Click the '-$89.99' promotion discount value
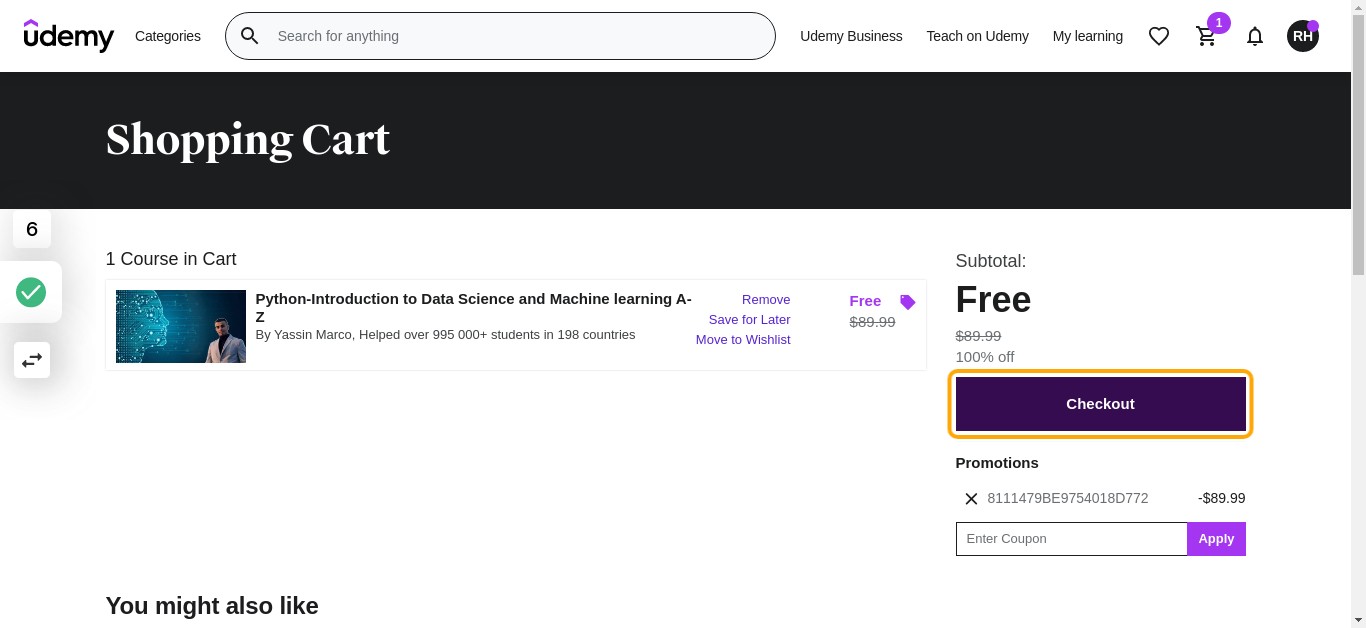 [1221, 498]
